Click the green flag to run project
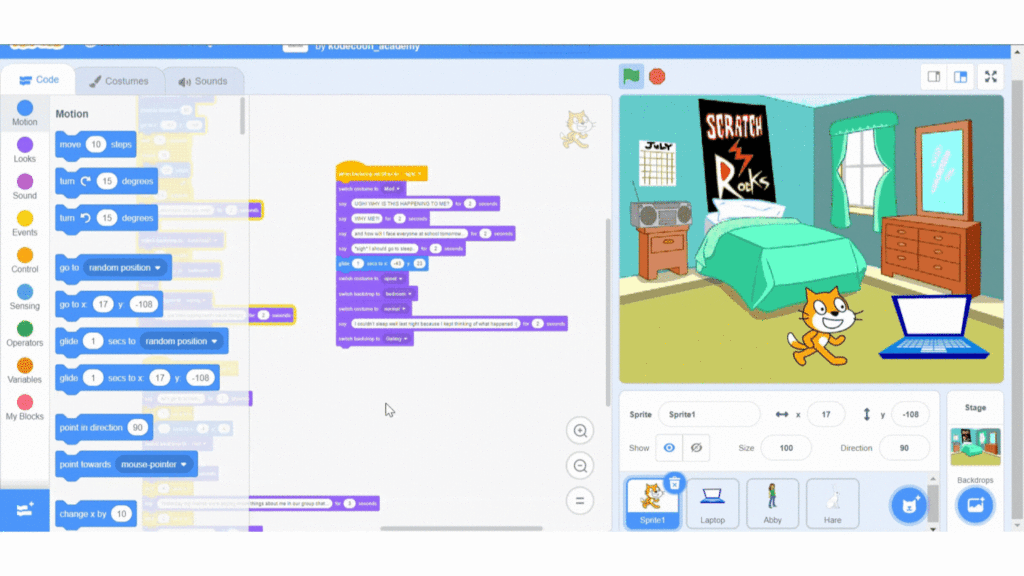 630,76
